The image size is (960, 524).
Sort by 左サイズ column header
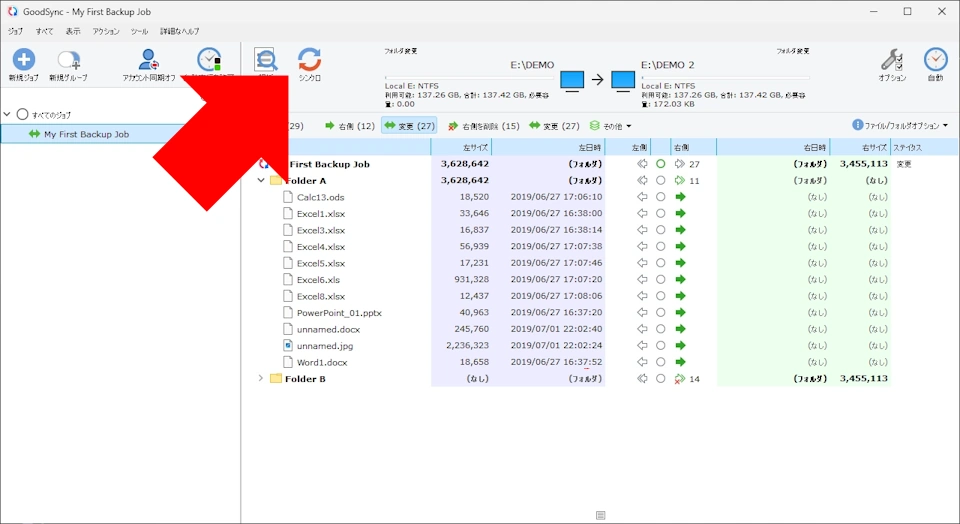461,147
